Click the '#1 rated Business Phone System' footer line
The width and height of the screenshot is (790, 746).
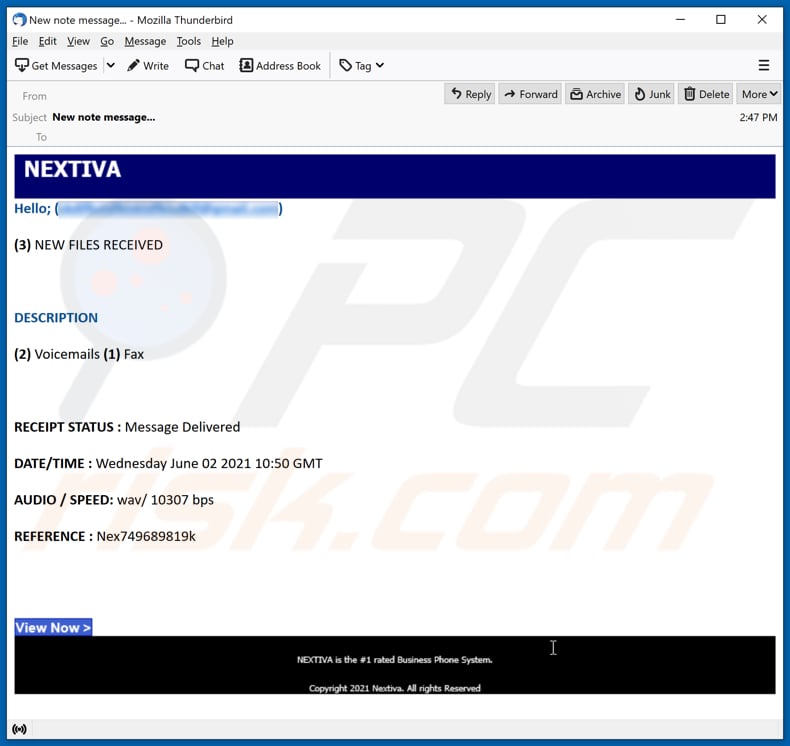[394, 660]
